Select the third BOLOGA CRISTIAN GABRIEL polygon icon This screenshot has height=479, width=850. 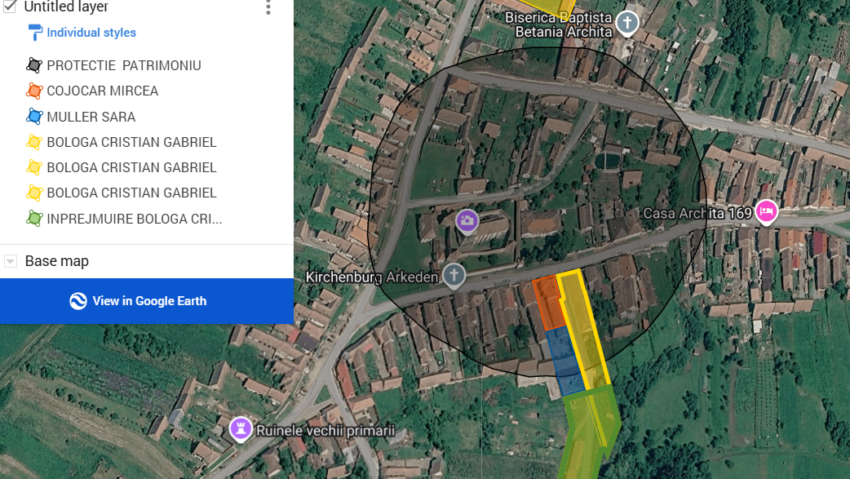(34, 193)
